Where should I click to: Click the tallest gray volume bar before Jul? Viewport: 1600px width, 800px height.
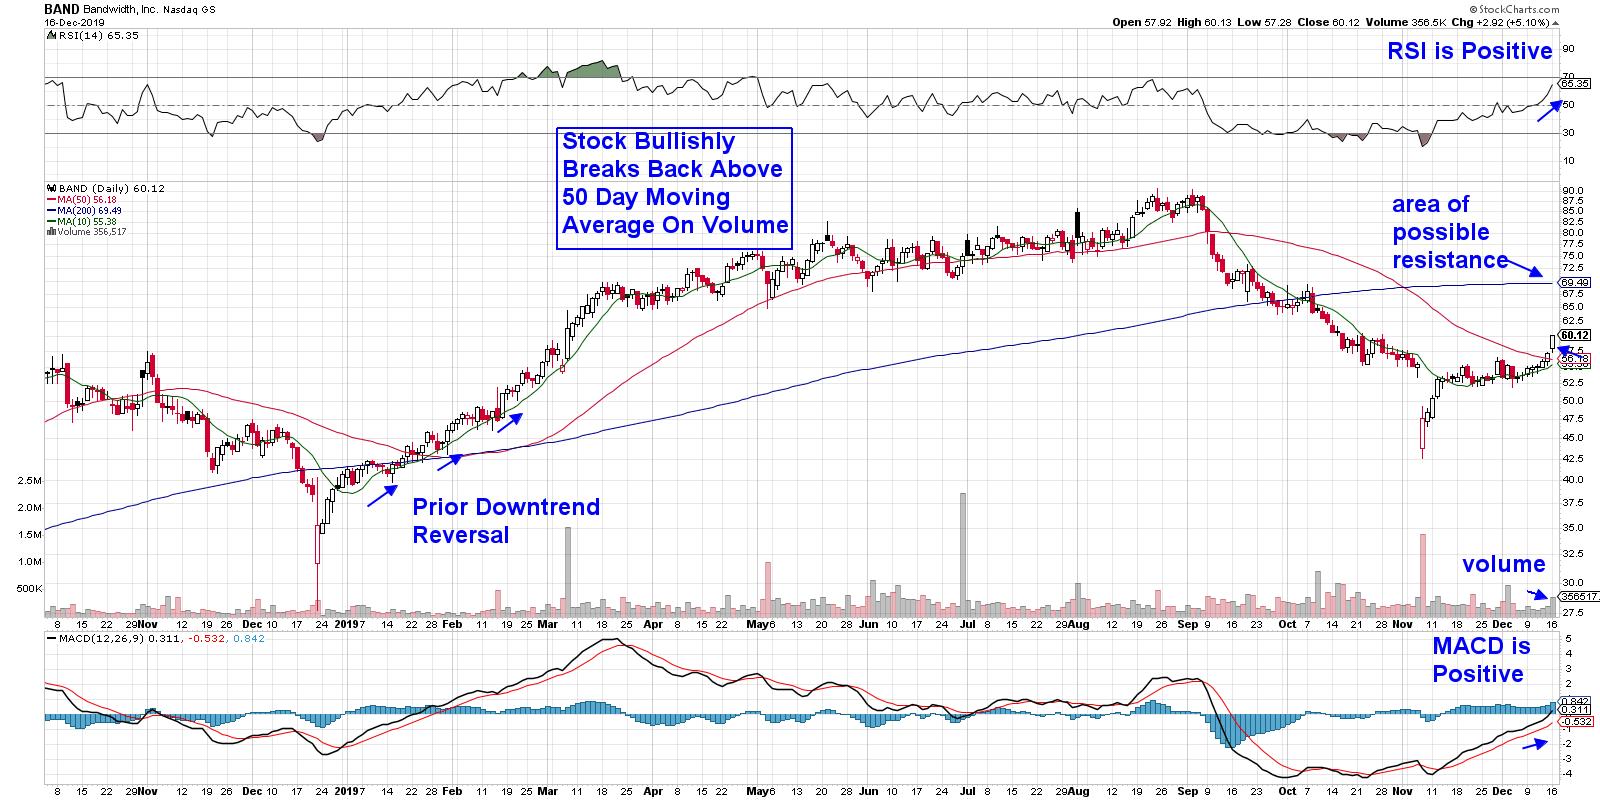click(963, 555)
